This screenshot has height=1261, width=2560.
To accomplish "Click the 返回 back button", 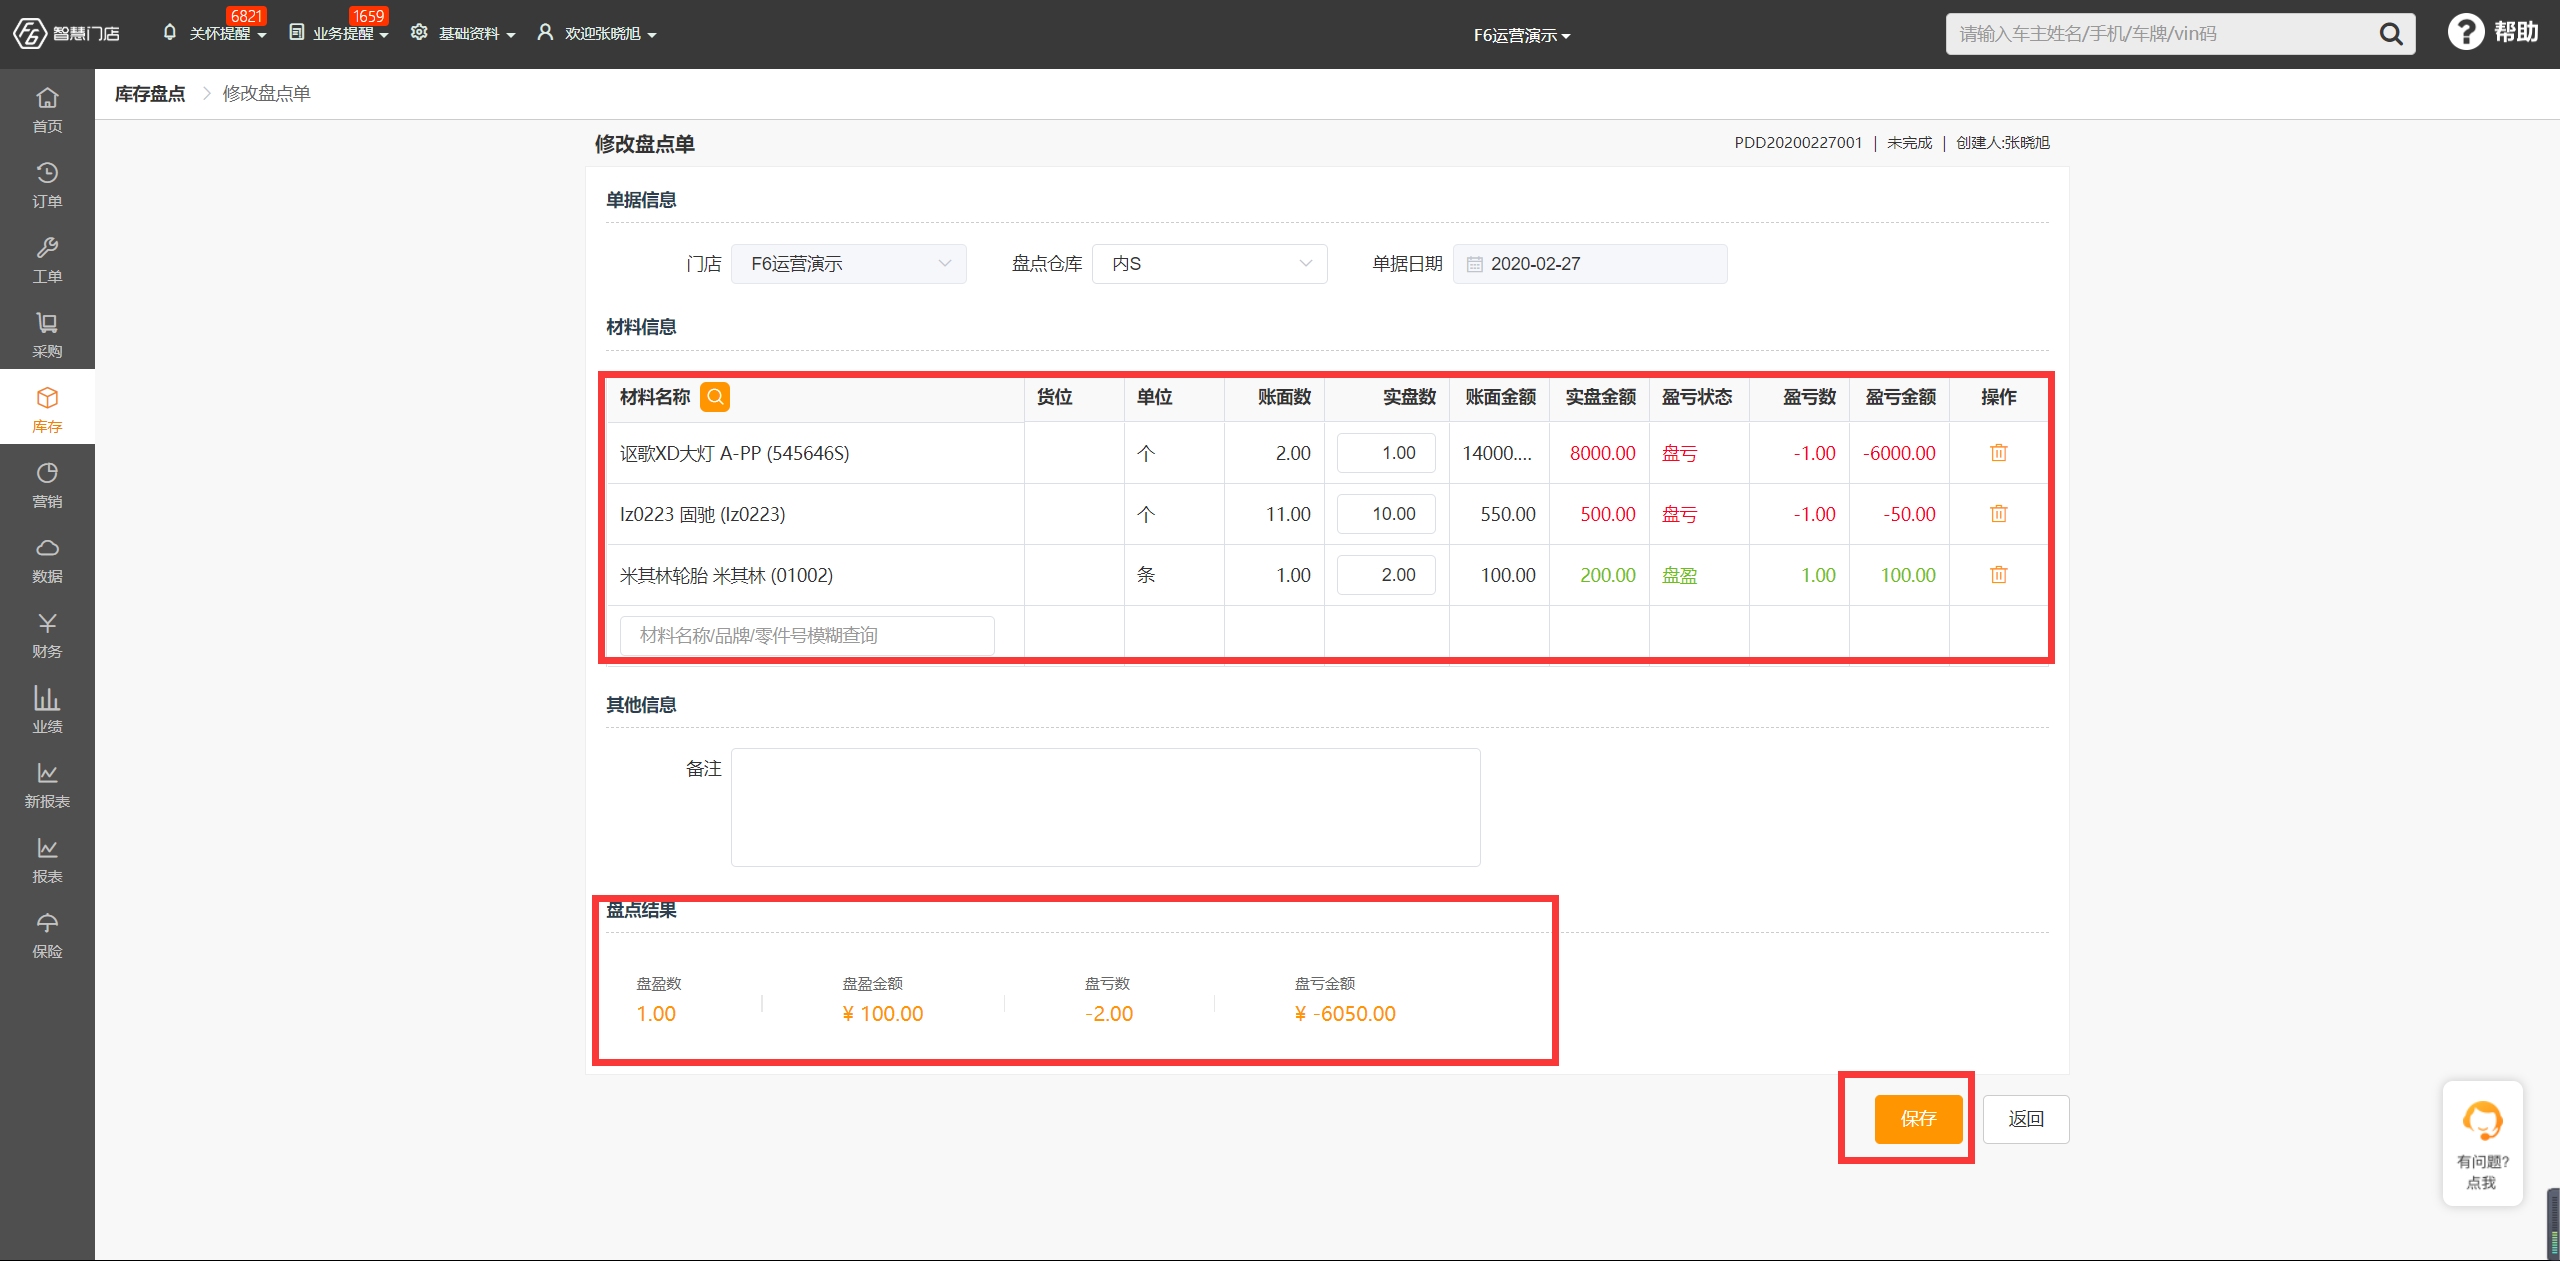I will pyautogui.click(x=2026, y=1119).
